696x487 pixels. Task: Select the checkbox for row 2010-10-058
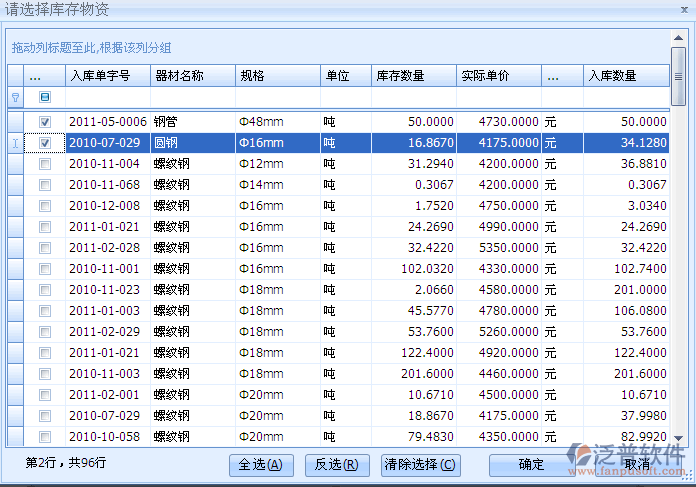tap(45, 437)
